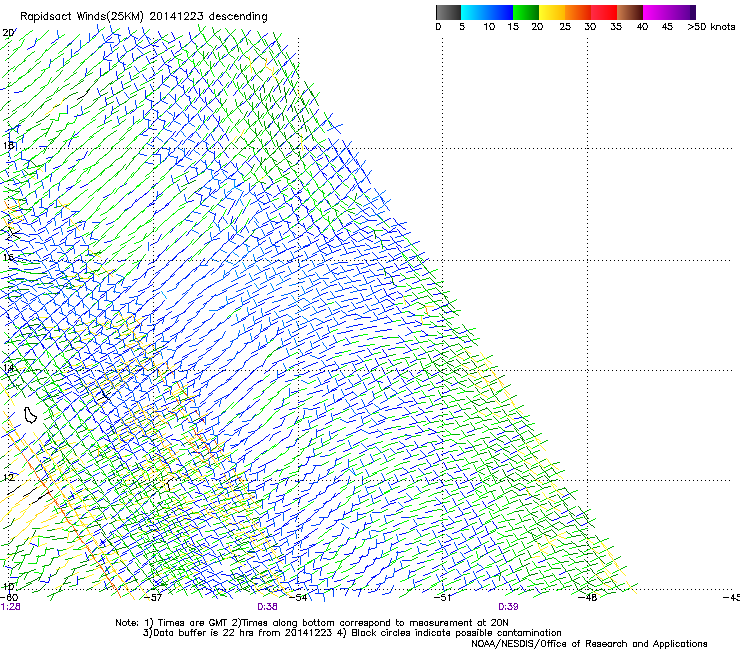This screenshot has width=740, height=650.
Task: Pick the red 30-35 knots legend swatch
Action: click(604, 12)
